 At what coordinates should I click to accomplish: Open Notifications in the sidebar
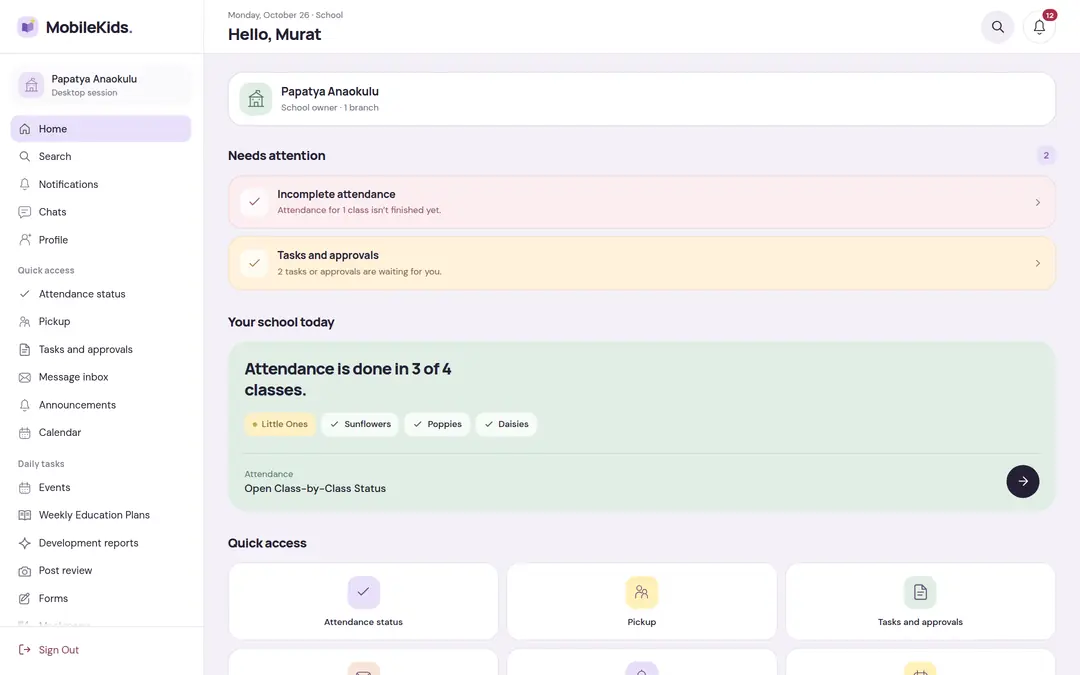[101, 184]
